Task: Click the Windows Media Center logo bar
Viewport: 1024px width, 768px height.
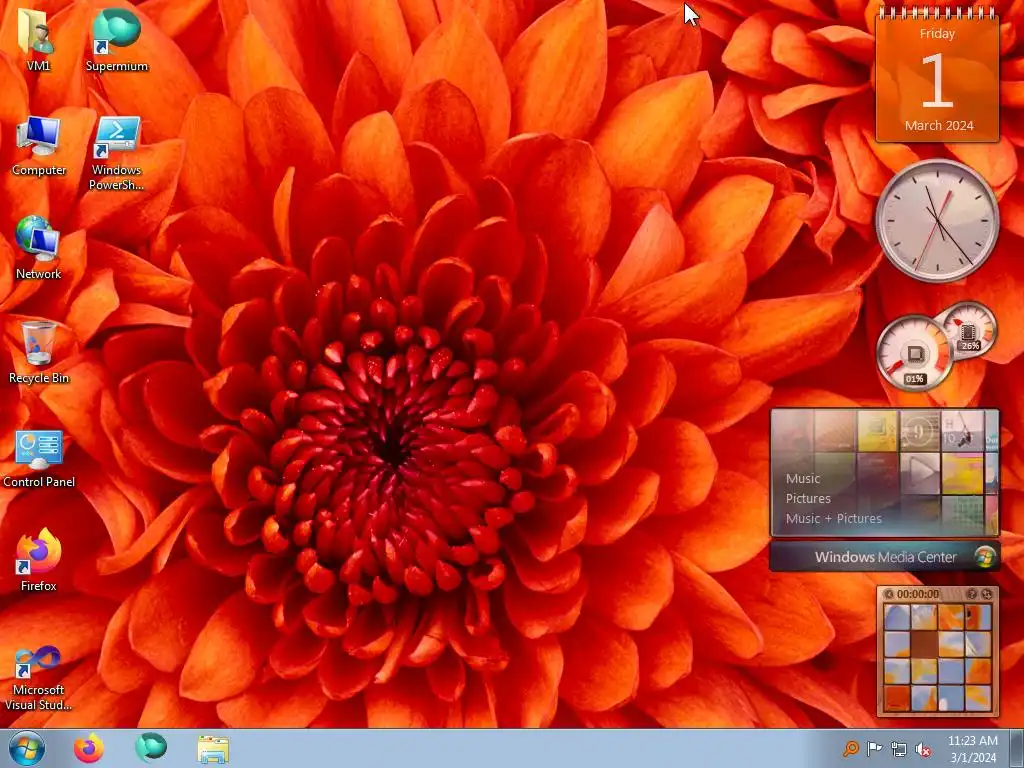Action: click(x=885, y=557)
